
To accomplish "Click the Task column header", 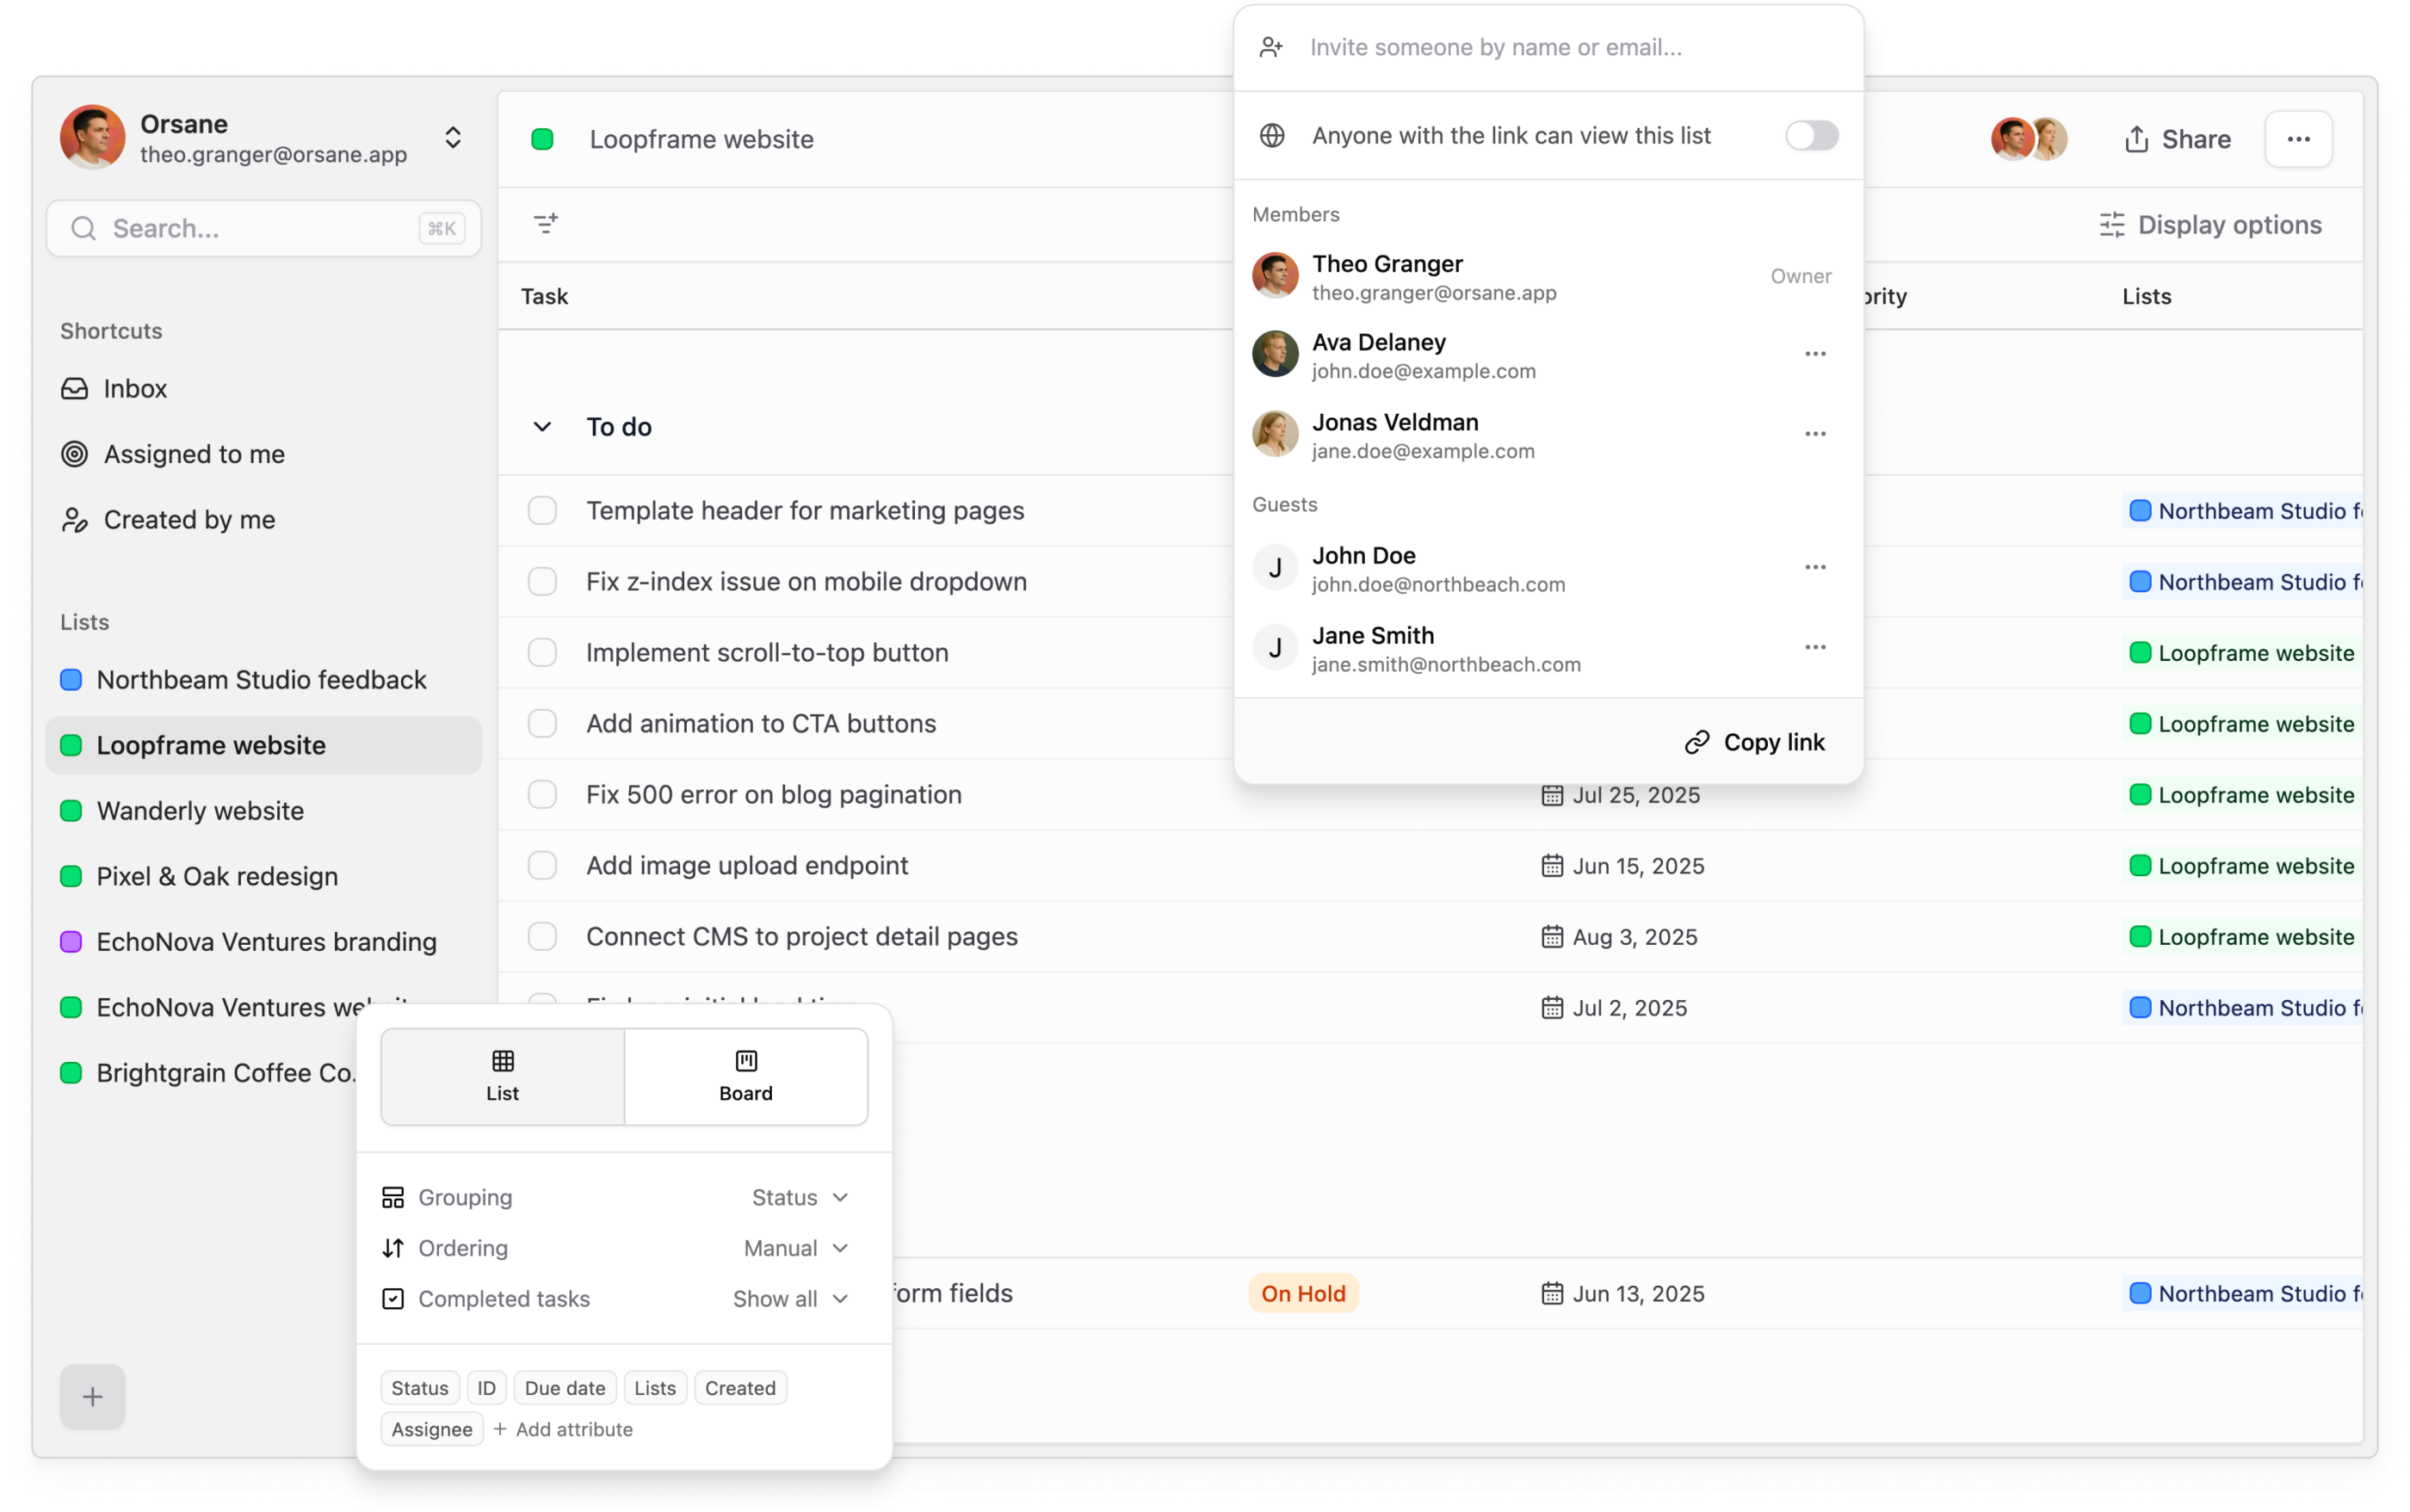I will click(x=544, y=296).
